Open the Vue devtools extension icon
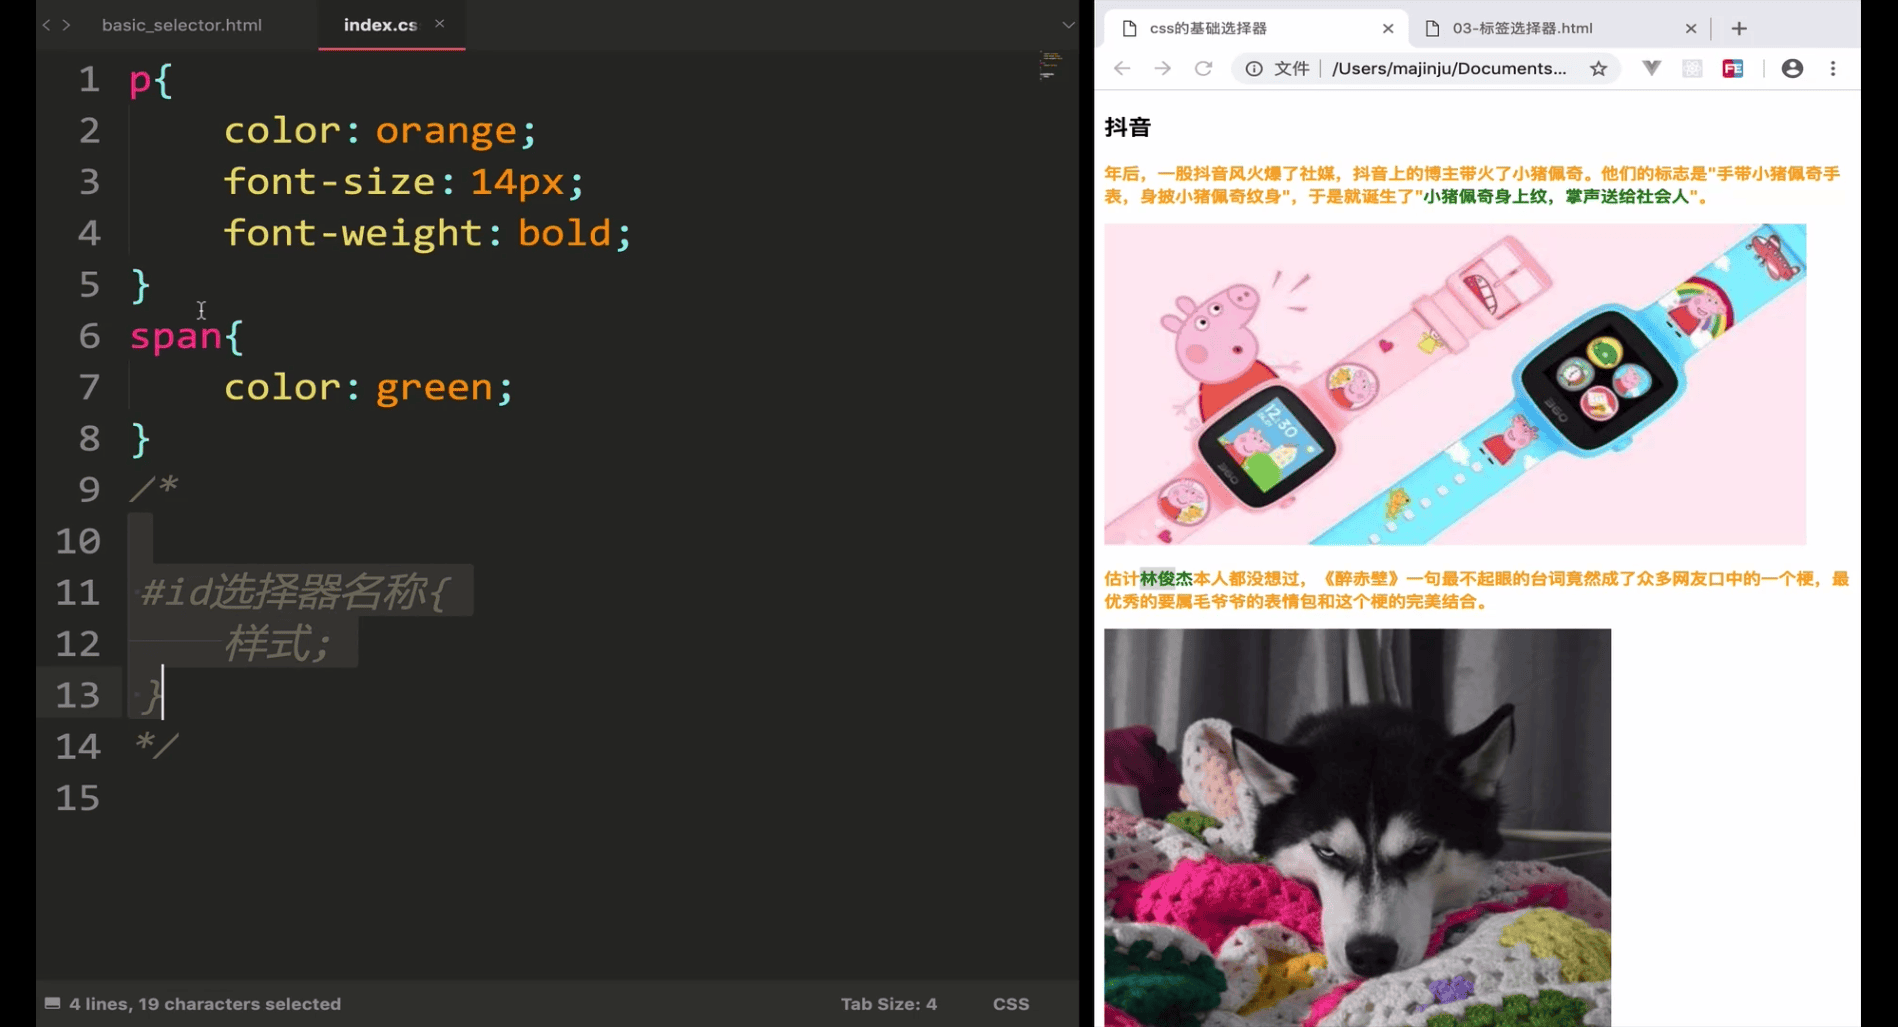Viewport: 1898px width, 1027px height. coord(1651,68)
